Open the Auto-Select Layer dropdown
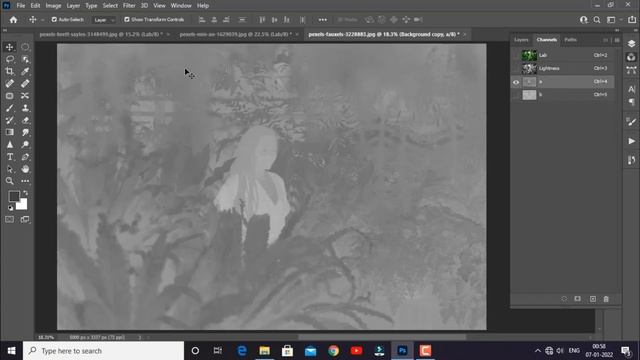The height and width of the screenshot is (360, 640). [104, 20]
